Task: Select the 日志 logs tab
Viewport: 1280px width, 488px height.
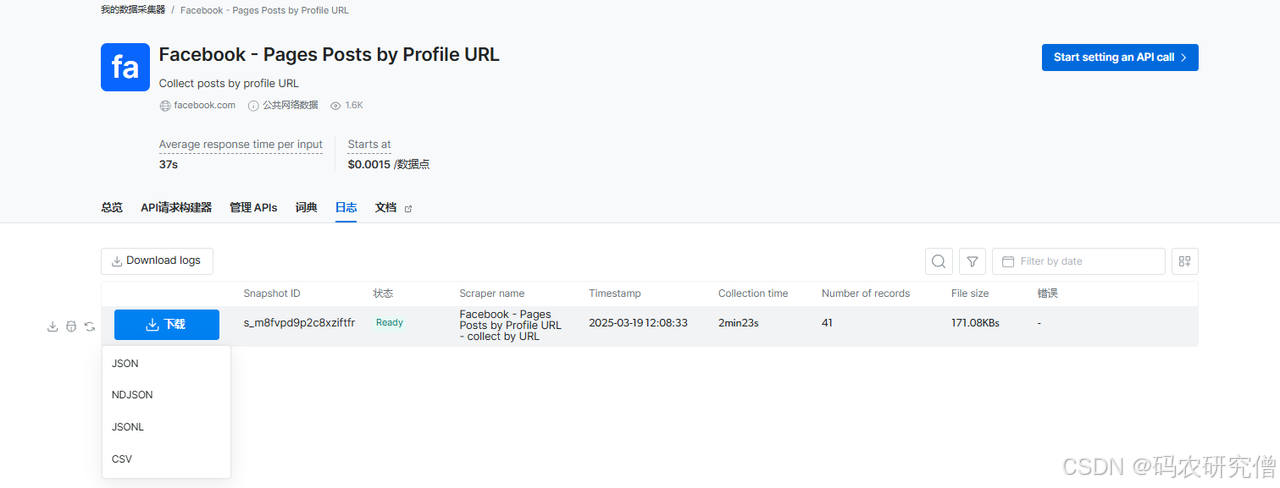Action: pyautogui.click(x=346, y=207)
